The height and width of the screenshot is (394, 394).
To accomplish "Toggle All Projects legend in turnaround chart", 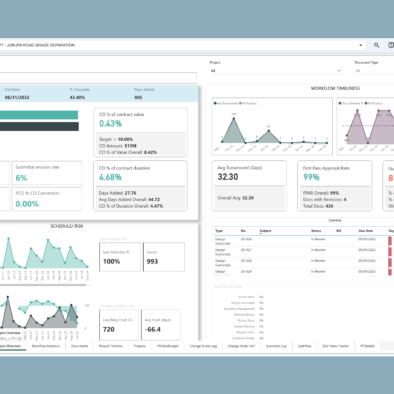I will click(x=248, y=103).
